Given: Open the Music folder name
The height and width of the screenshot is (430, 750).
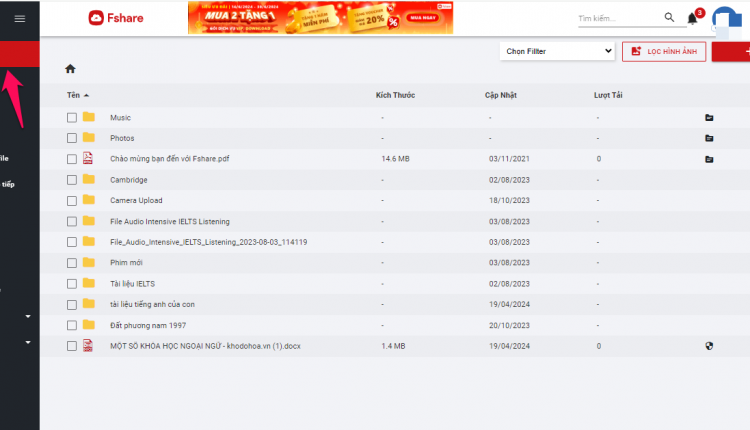Looking at the screenshot, I should coord(120,118).
